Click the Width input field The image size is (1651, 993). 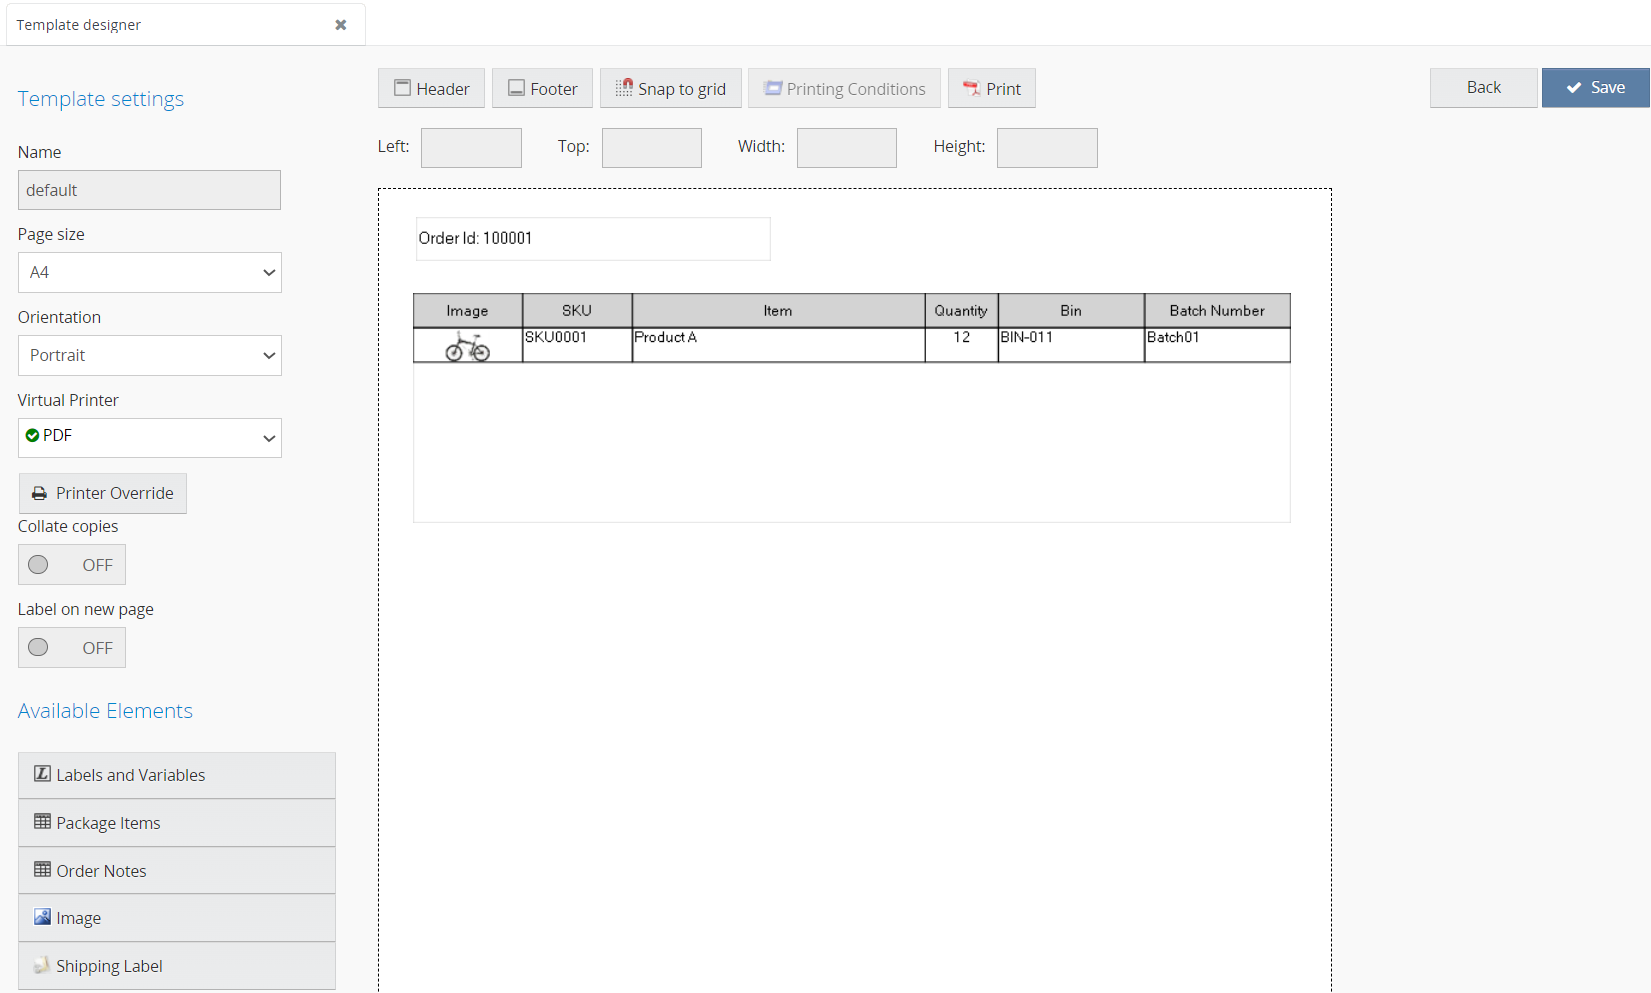846,148
